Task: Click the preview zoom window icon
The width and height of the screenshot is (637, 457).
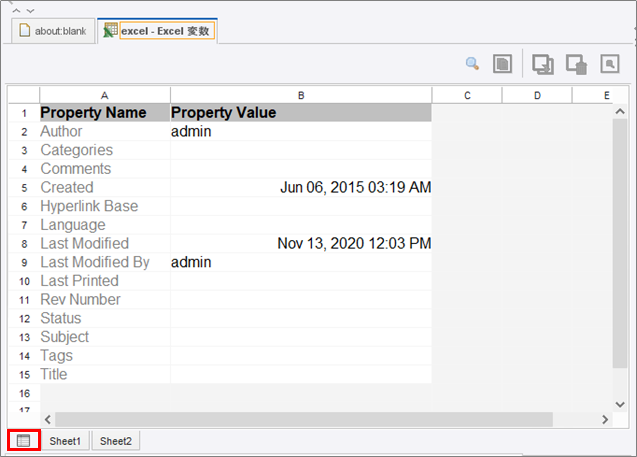Action: (610, 64)
